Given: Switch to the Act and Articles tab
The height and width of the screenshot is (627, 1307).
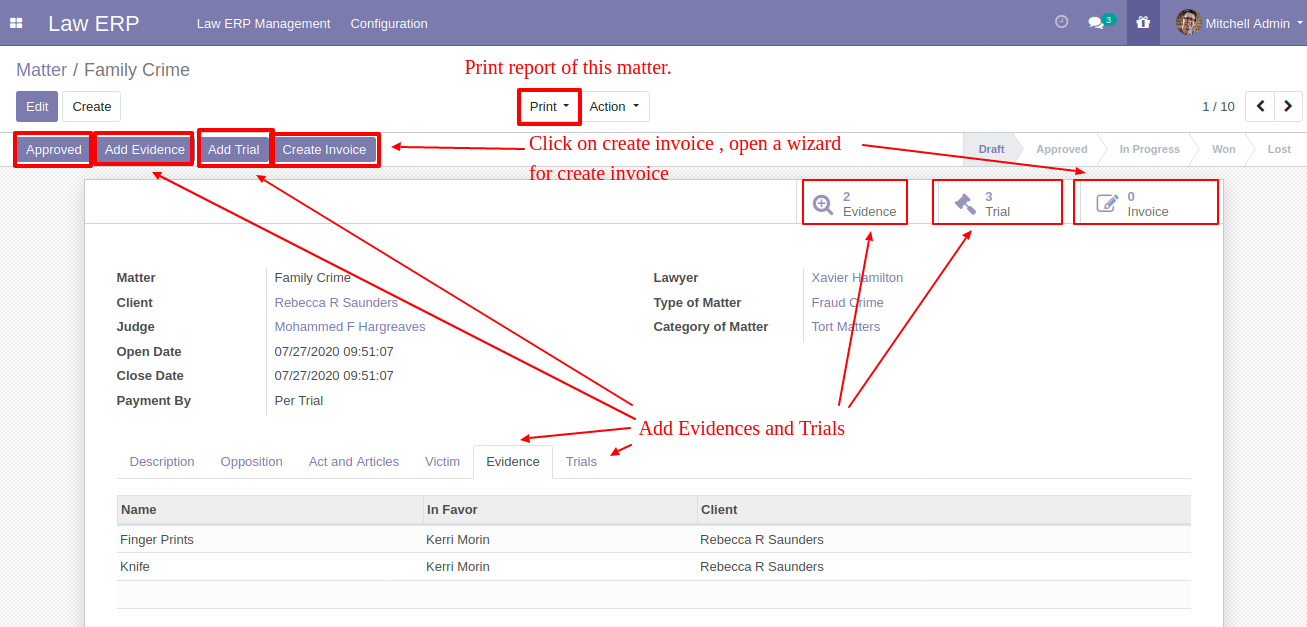Looking at the screenshot, I should (354, 462).
